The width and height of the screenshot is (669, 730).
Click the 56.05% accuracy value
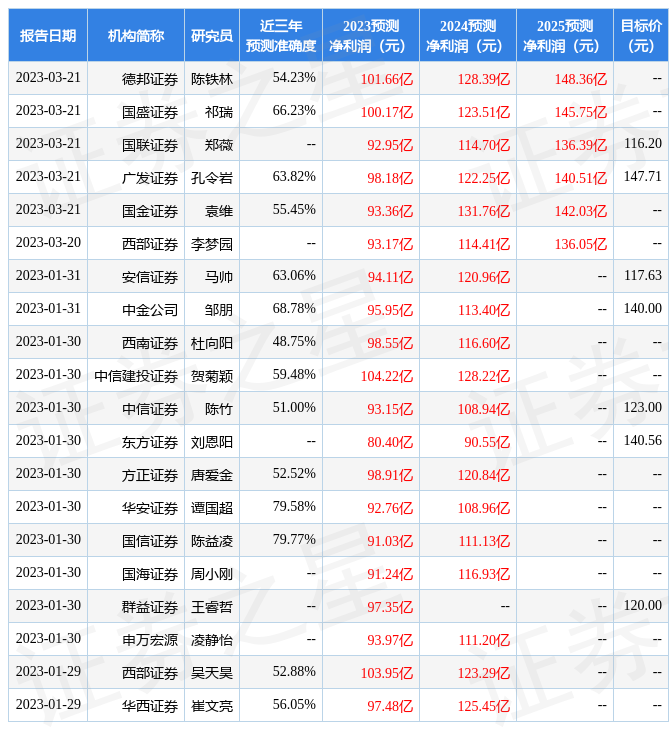point(294,705)
